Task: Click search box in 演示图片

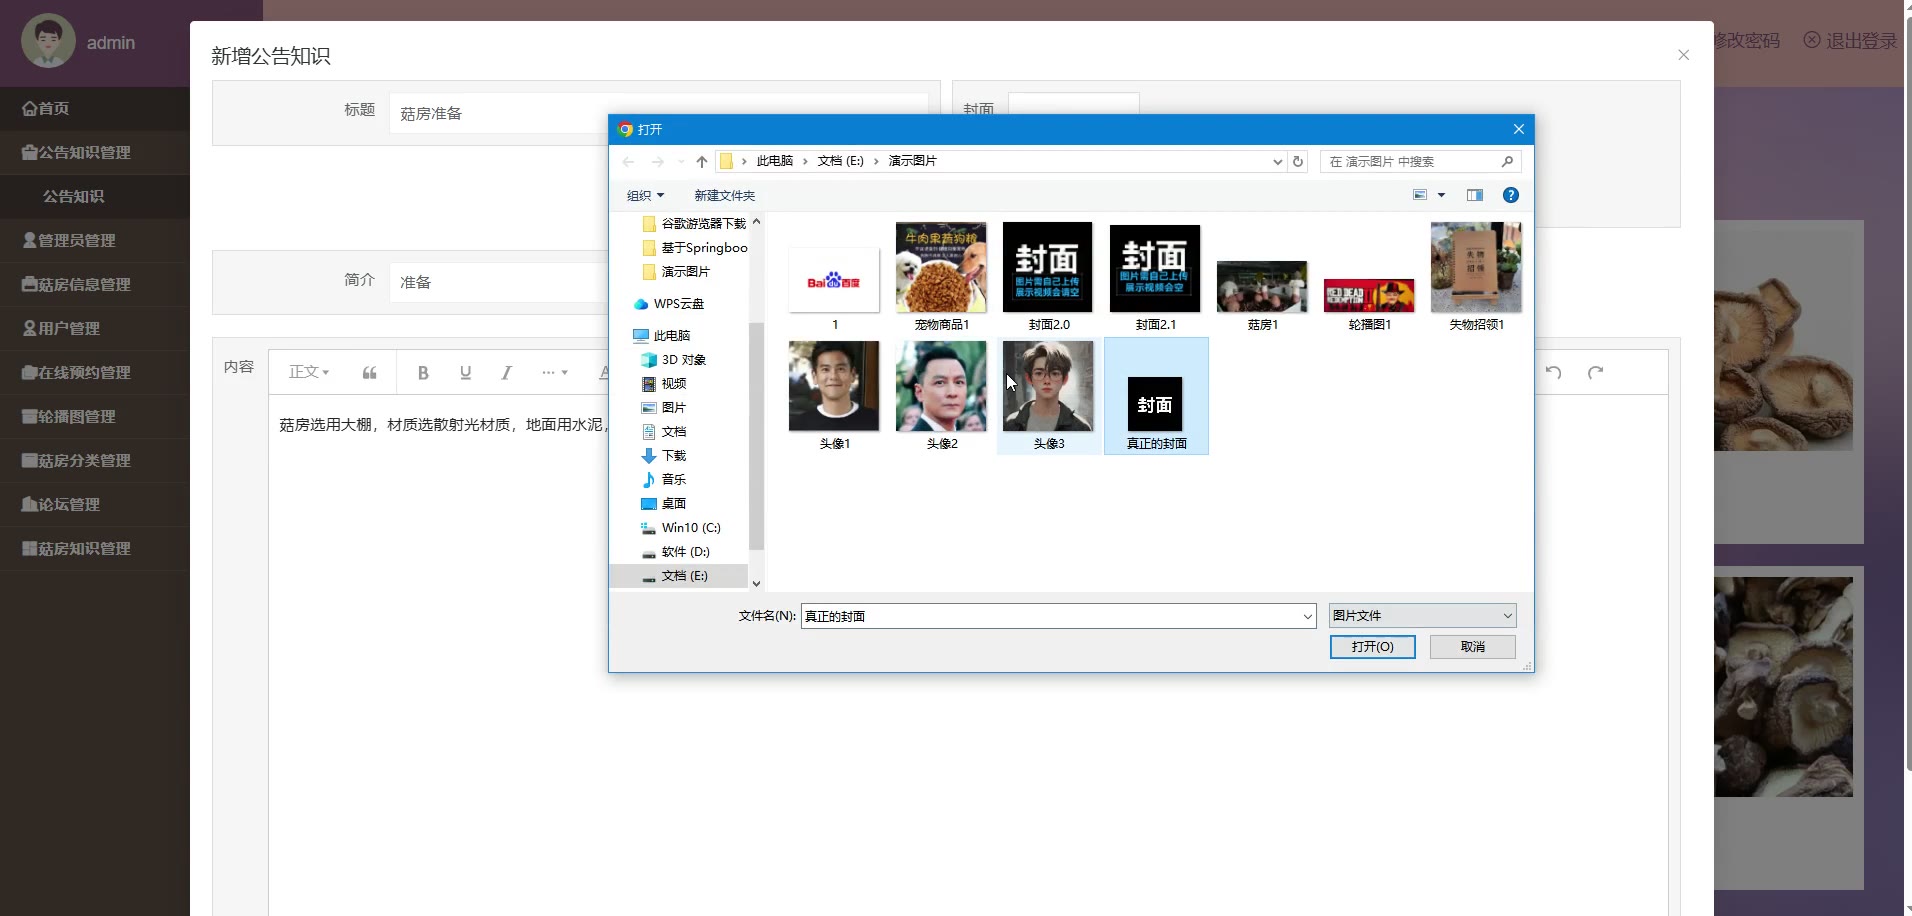Action: pos(1420,161)
